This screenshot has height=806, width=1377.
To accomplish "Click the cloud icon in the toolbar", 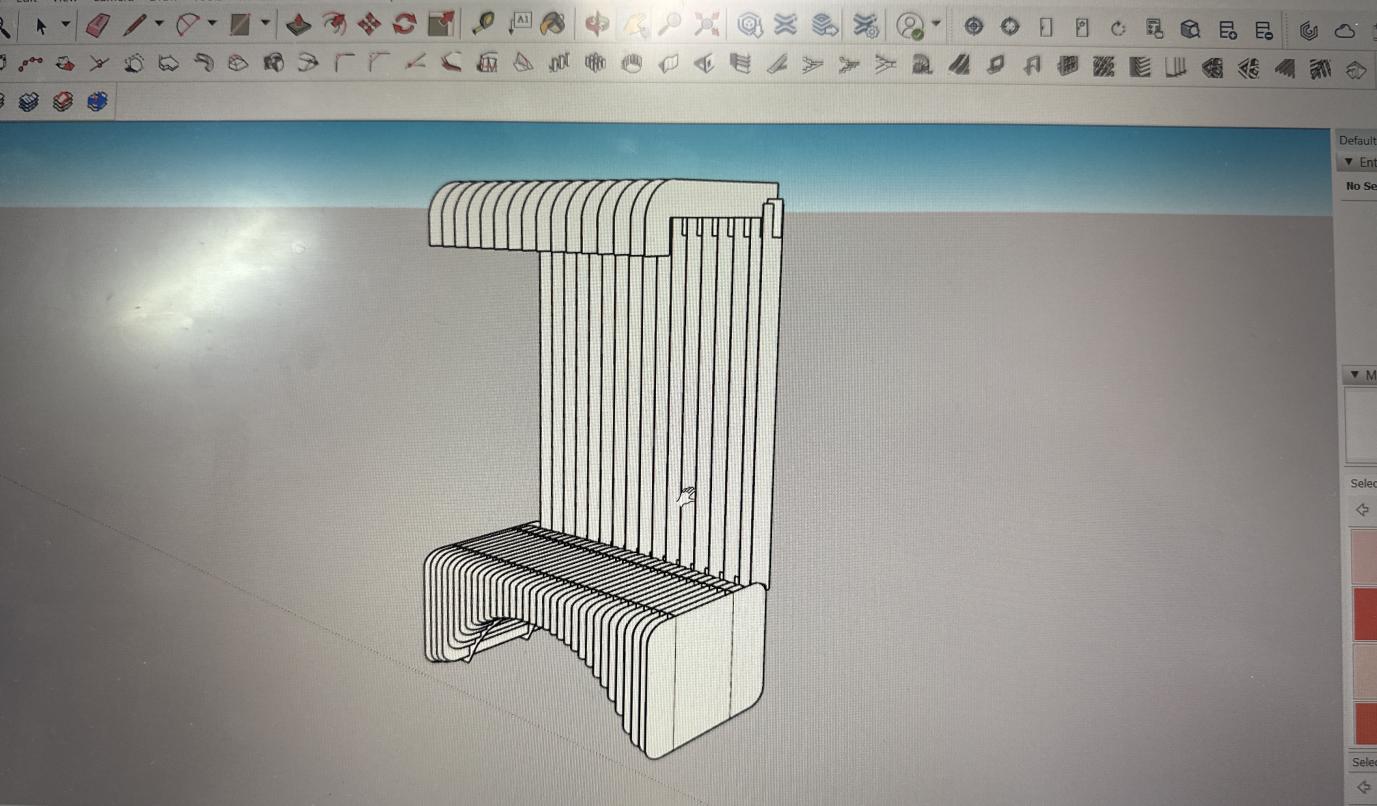I will coord(1345,32).
